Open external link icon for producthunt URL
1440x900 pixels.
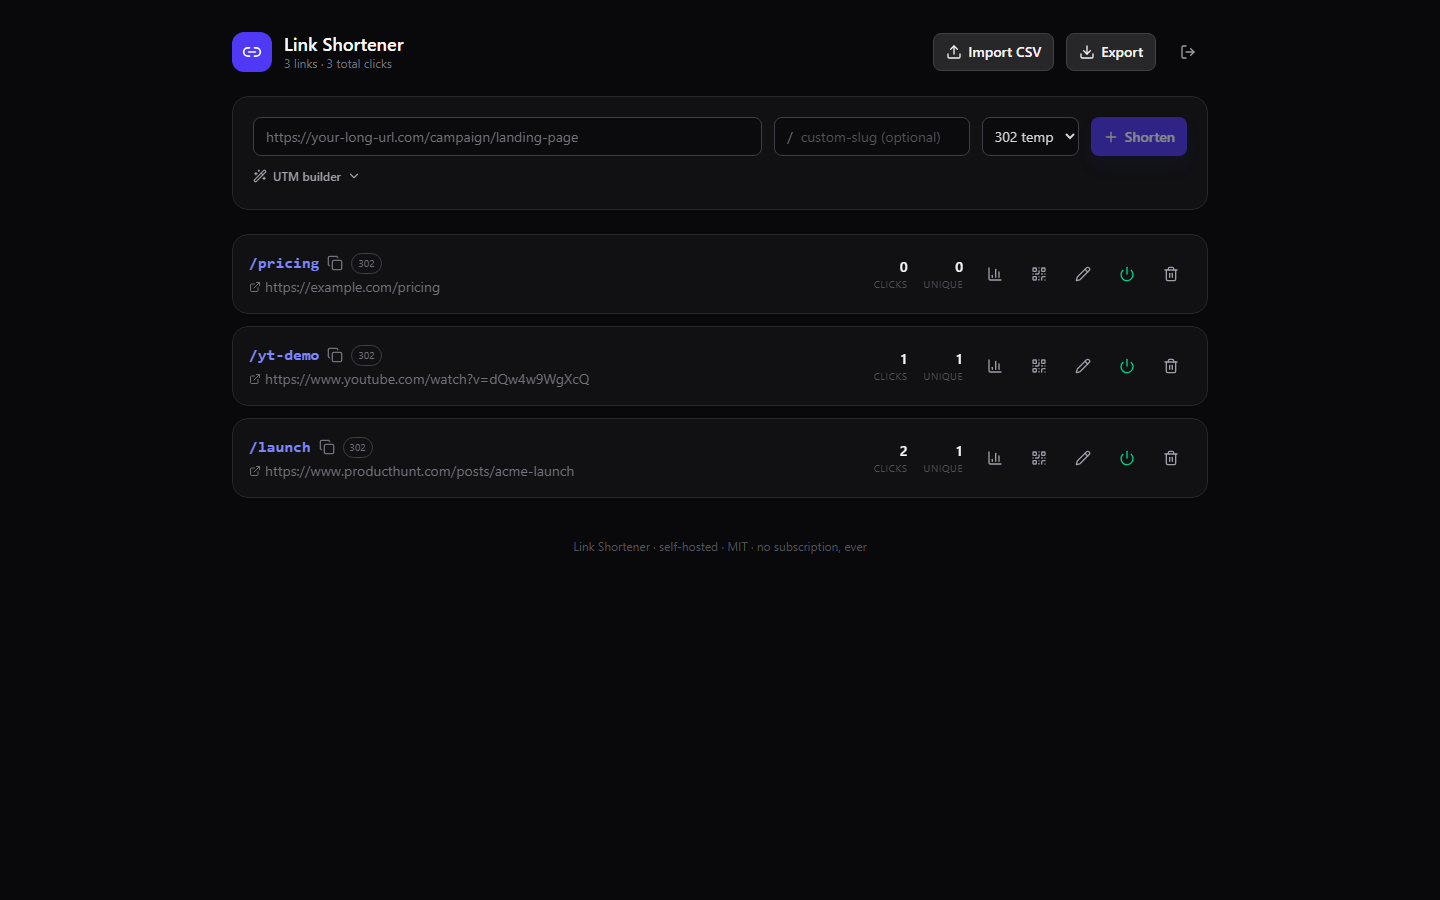tap(255, 471)
